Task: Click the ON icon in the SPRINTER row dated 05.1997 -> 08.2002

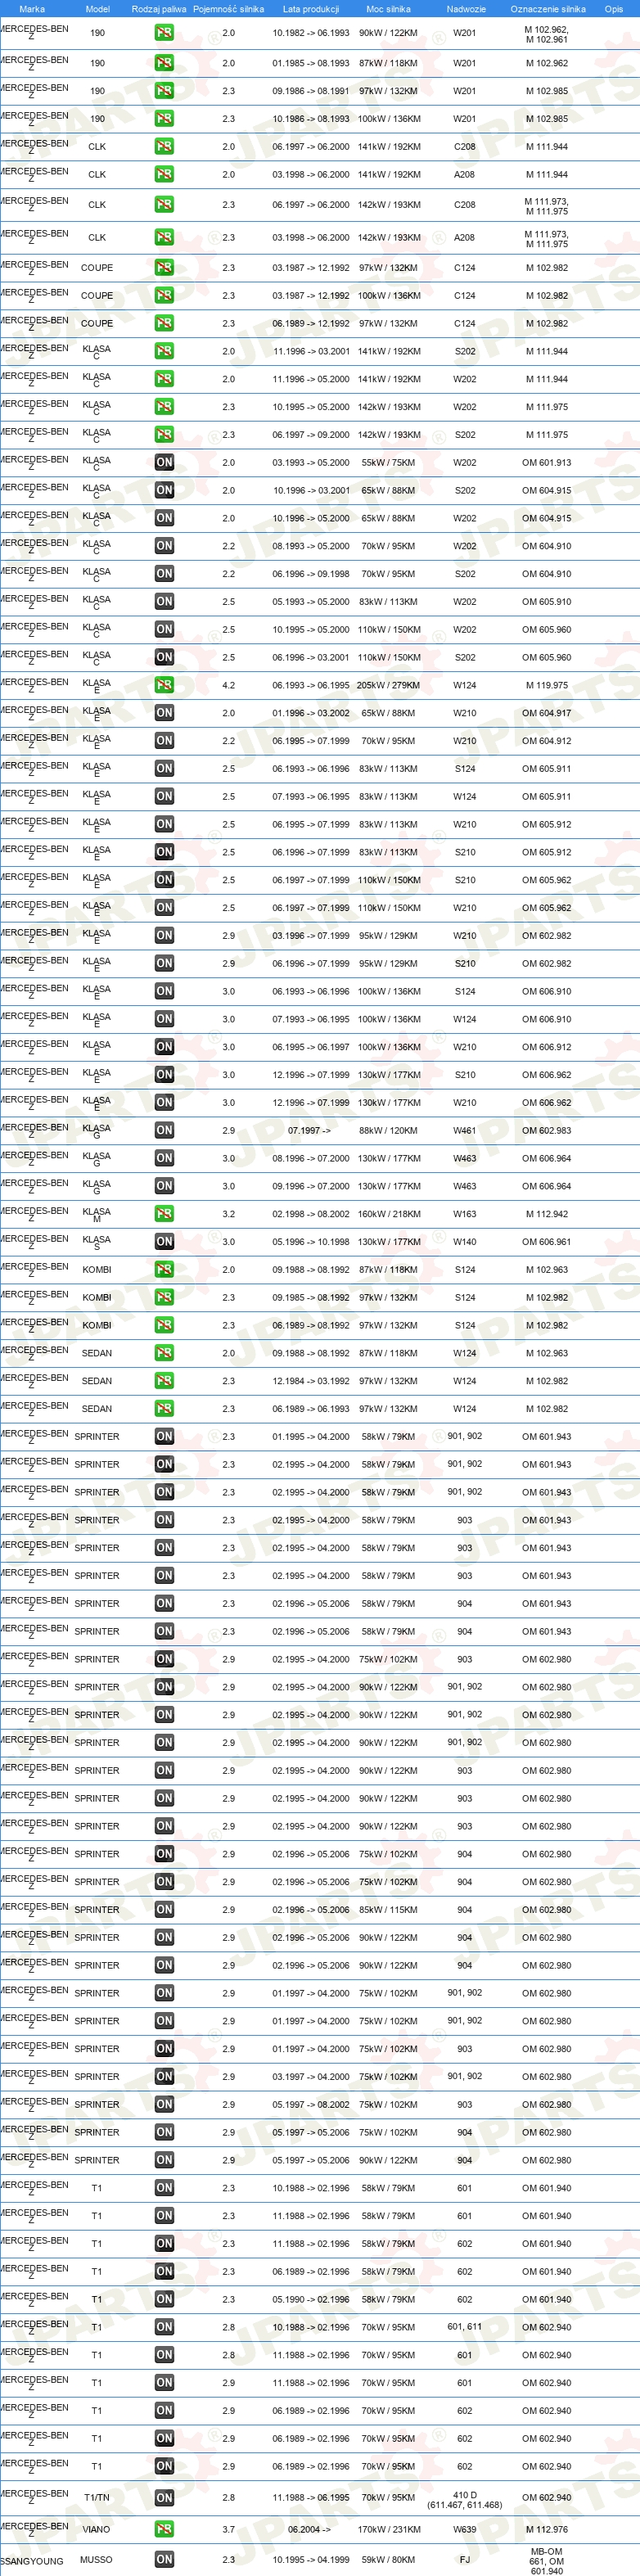Action: tap(164, 2105)
